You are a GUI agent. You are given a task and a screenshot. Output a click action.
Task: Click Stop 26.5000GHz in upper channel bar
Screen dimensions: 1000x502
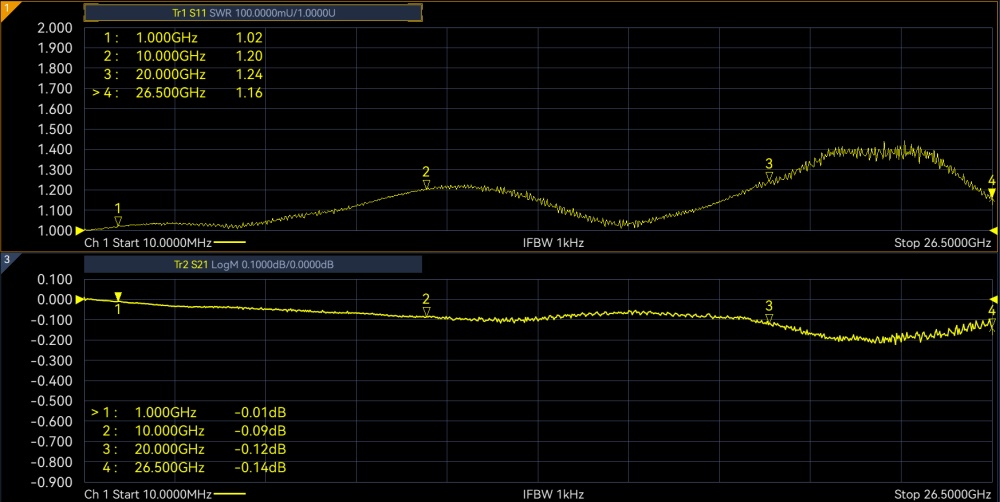coord(943,243)
